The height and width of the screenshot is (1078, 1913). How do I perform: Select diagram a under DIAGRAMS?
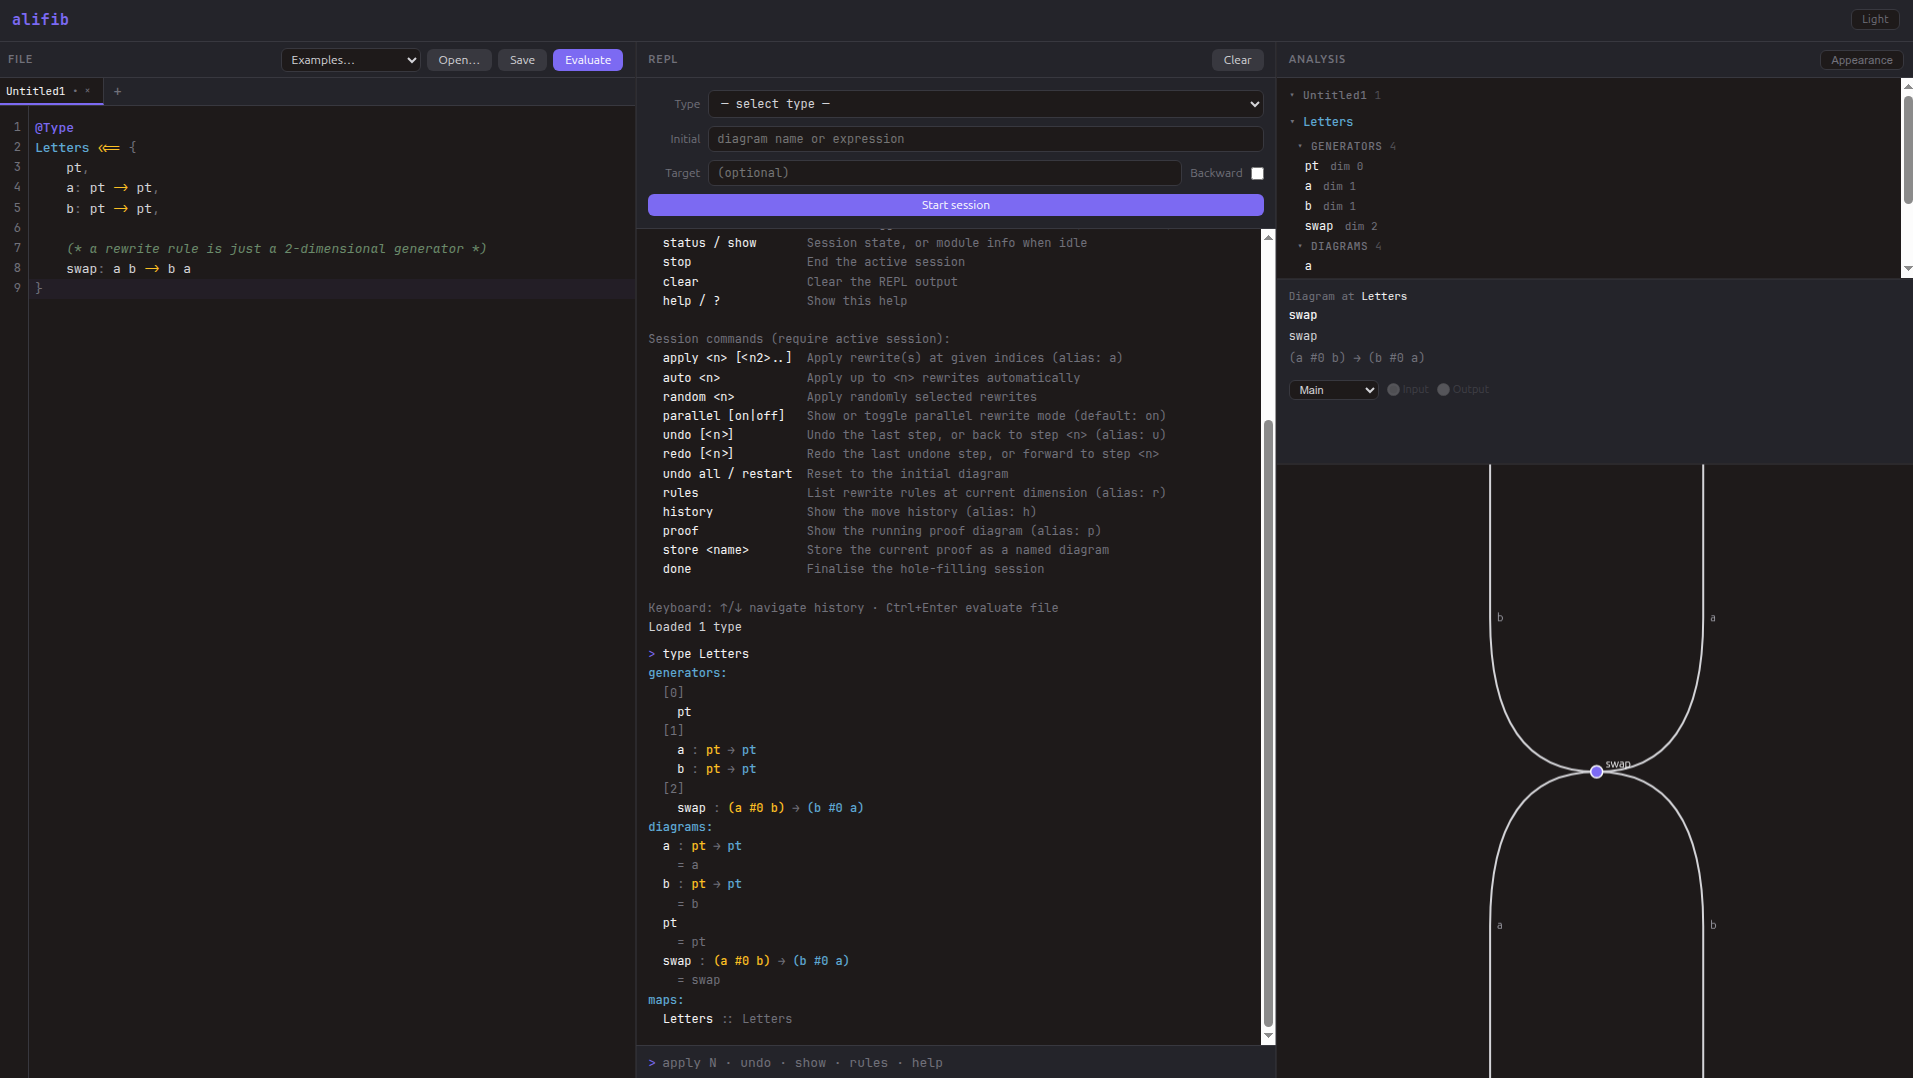click(x=1308, y=266)
